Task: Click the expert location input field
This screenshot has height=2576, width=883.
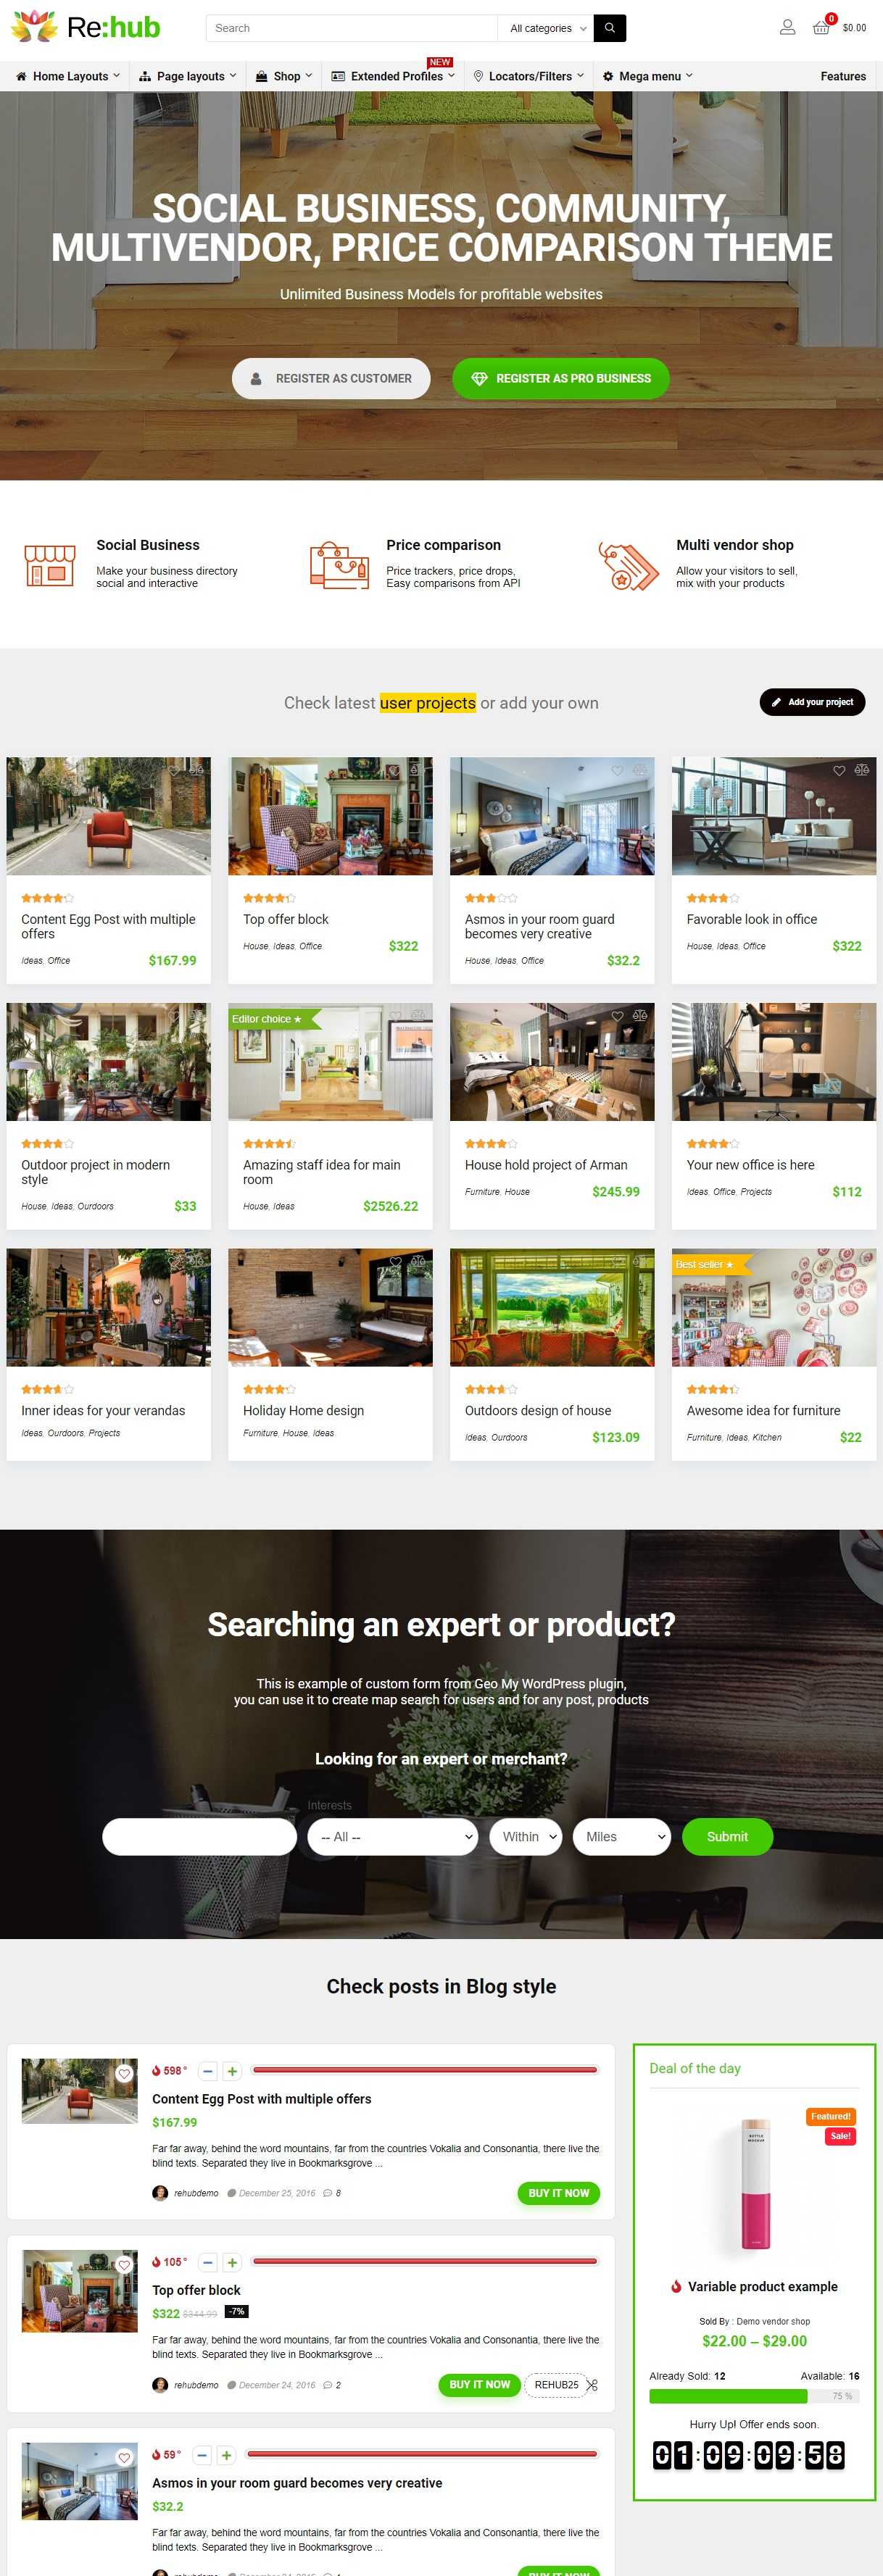Action: point(200,1836)
